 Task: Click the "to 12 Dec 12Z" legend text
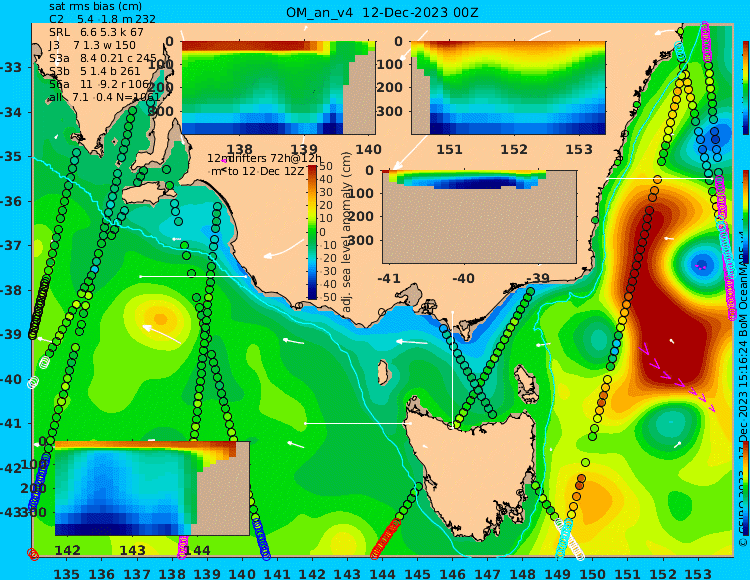[266, 171]
